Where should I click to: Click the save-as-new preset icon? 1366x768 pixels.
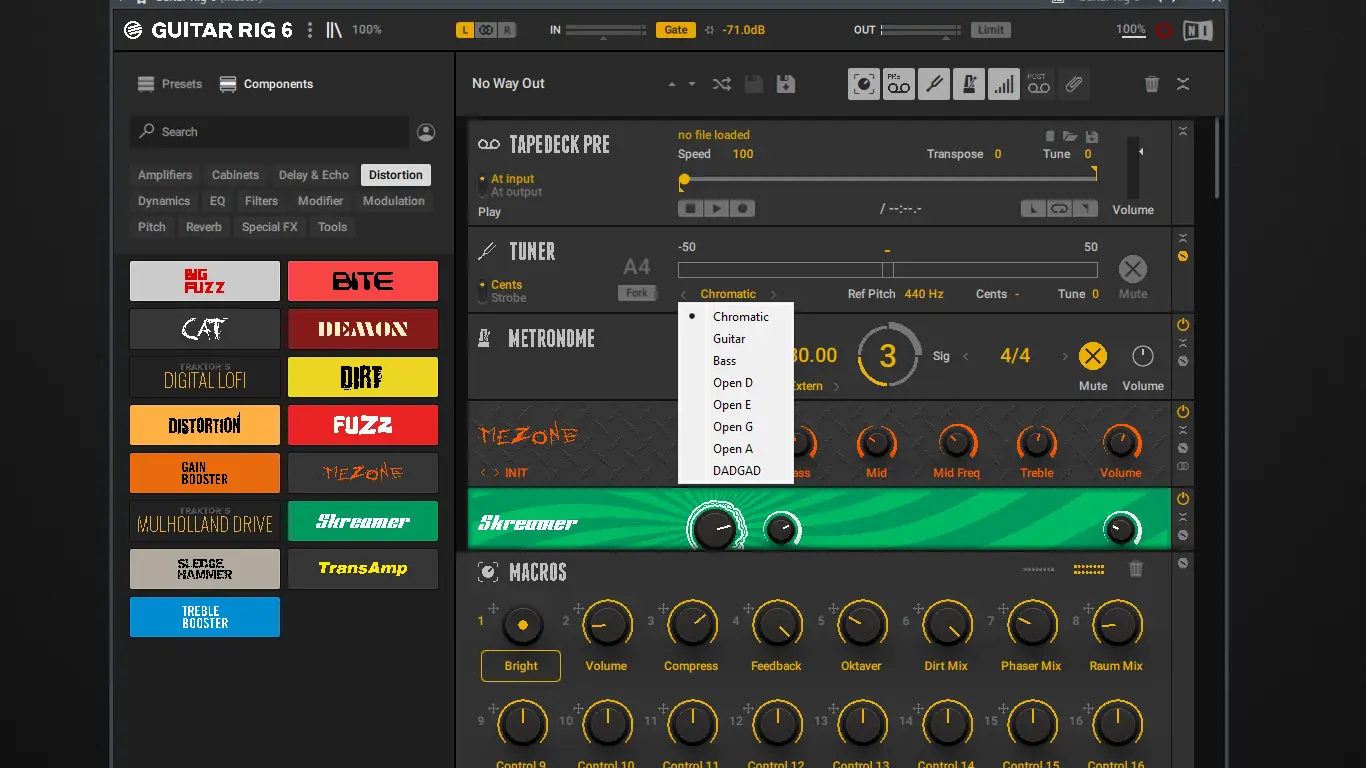pyautogui.click(x=786, y=84)
